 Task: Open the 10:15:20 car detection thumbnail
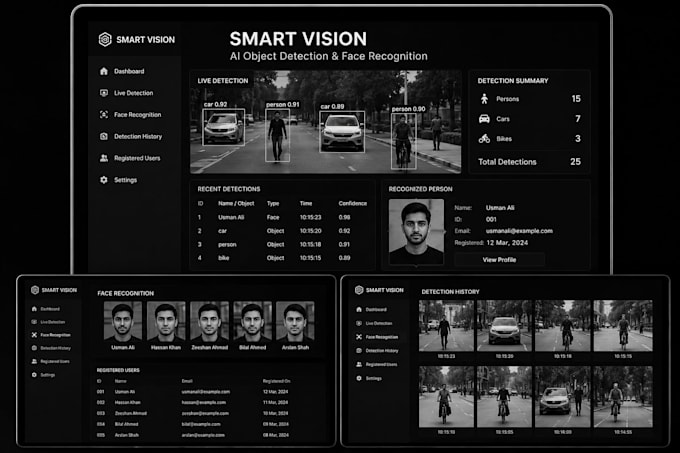(x=504, y=326)
